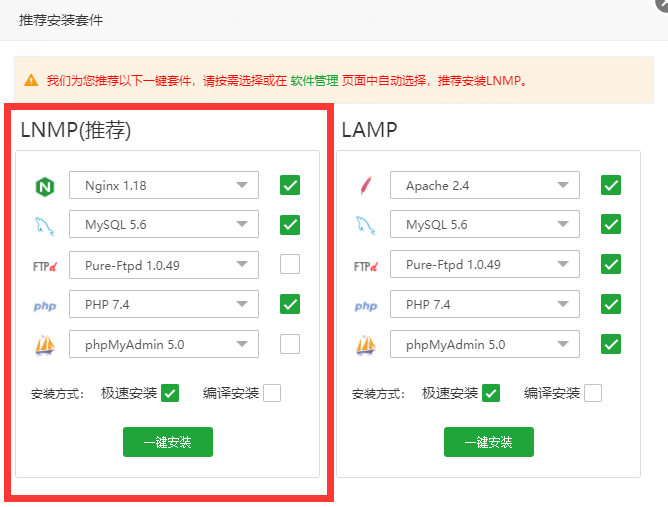
Task: Click 安装方式 label in LNMP panel
Action: pyautogui.click(x=57, y=394)
